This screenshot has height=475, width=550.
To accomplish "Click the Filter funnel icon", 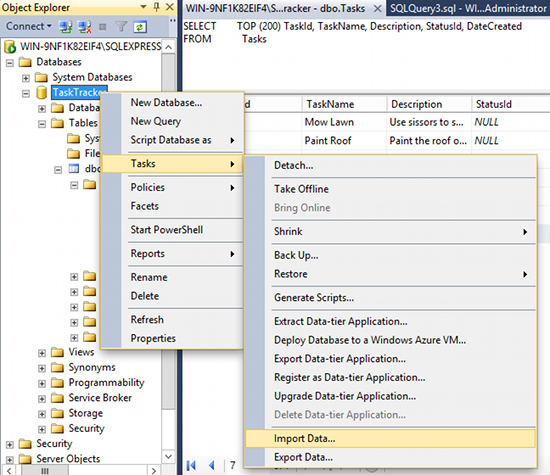I will coord(121,27).
